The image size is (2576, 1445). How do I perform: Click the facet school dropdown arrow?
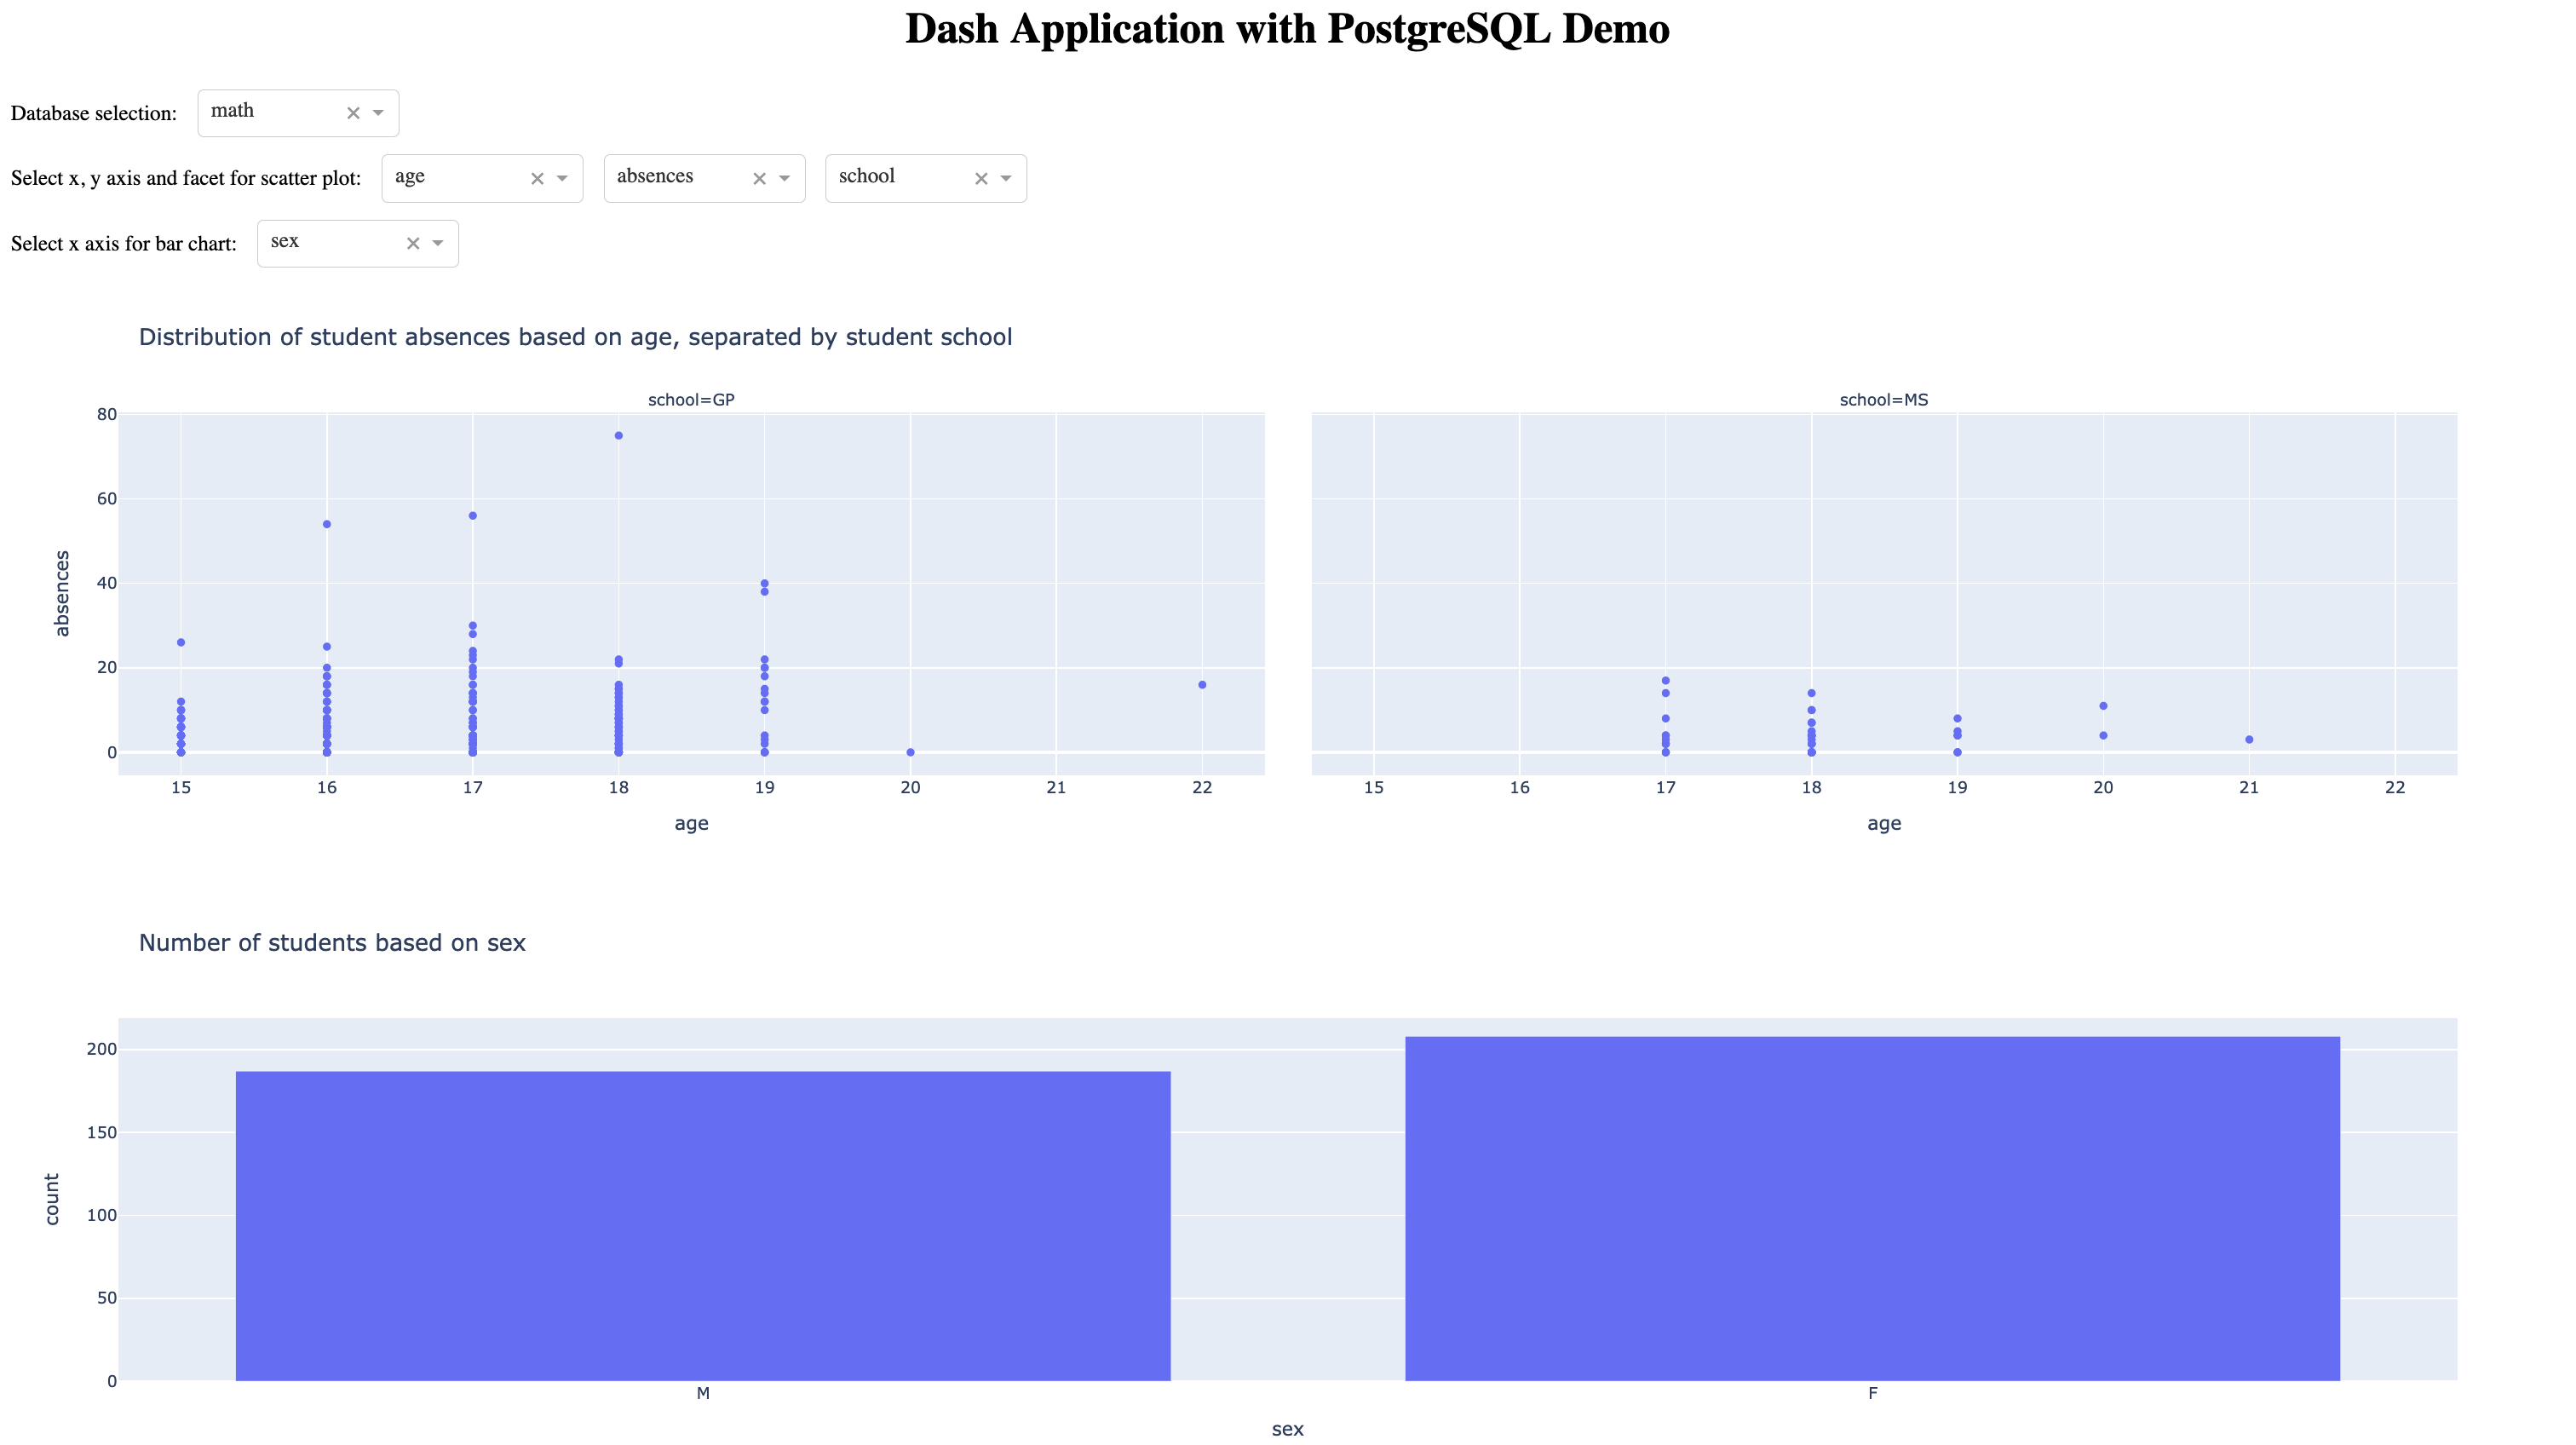coord(1005,177)
